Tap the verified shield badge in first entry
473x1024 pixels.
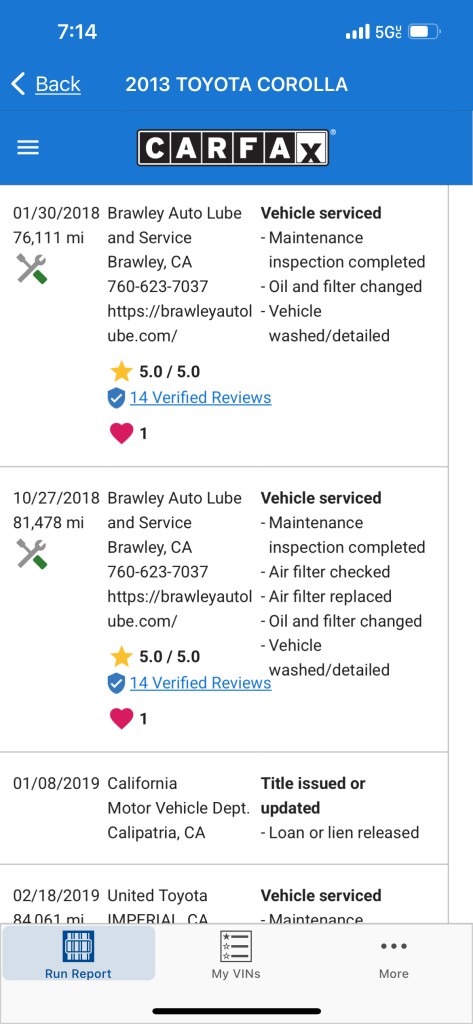pyautogui.click(x=116, y=398)
